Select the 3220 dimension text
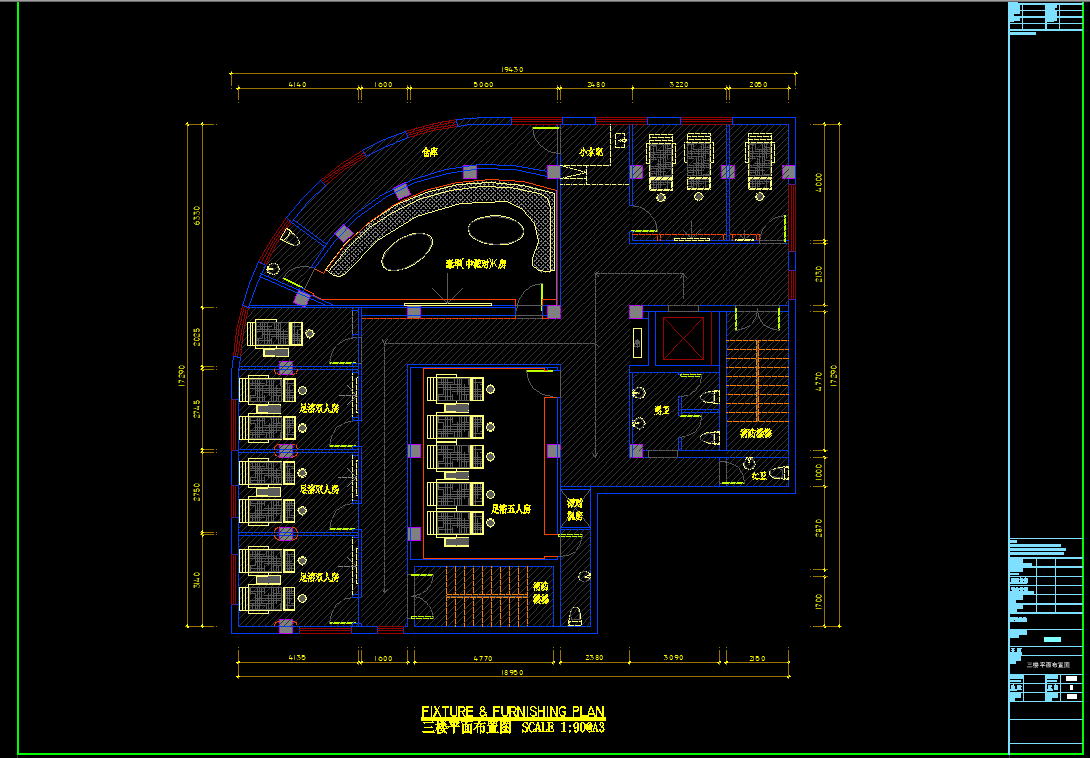Screen dimensions: 1090x758 [x=678, y=85]
